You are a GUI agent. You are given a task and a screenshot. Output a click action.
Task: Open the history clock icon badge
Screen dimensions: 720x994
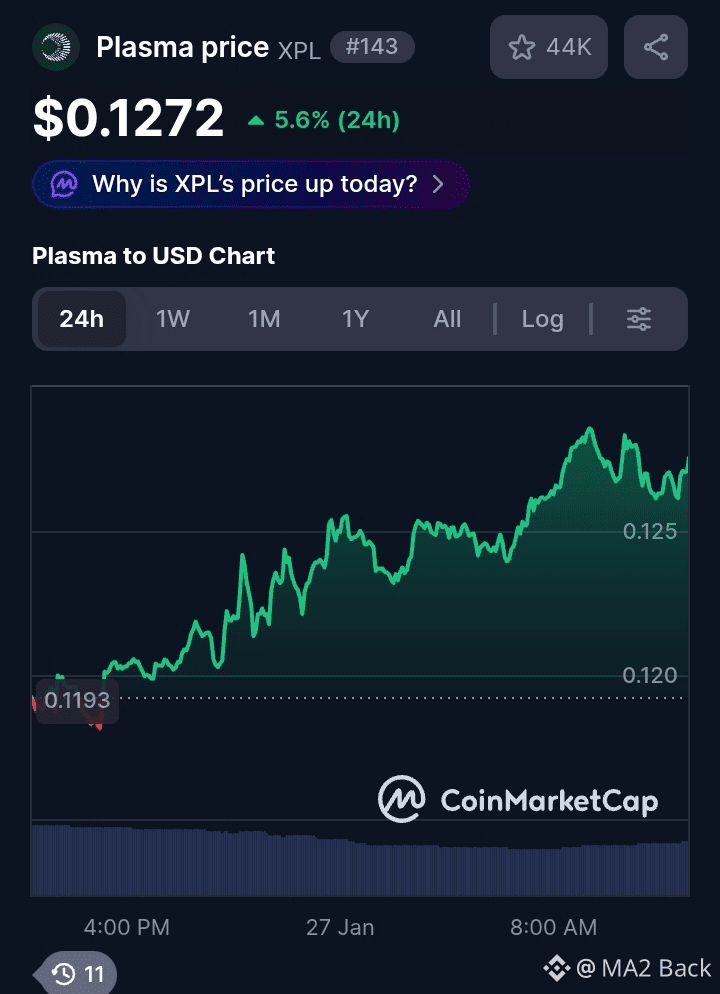79,974
